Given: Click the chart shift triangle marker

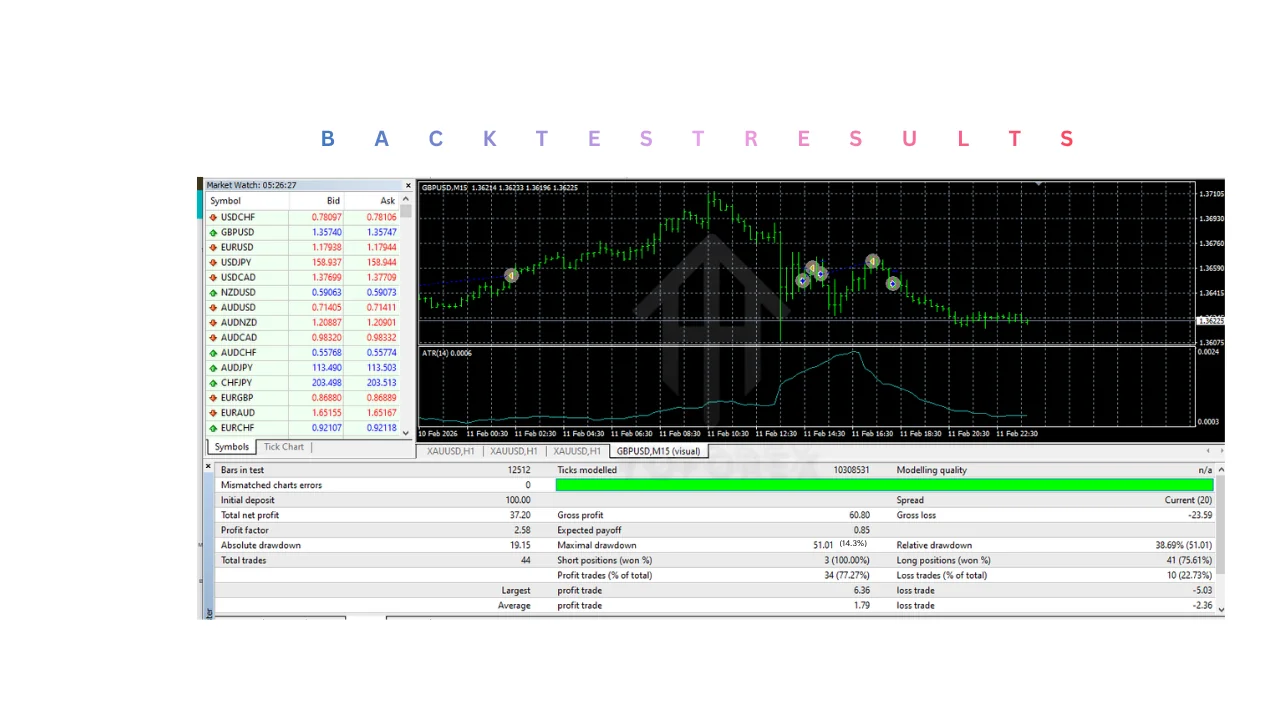Looking at the screenshot, I should tap(1039, 184).
